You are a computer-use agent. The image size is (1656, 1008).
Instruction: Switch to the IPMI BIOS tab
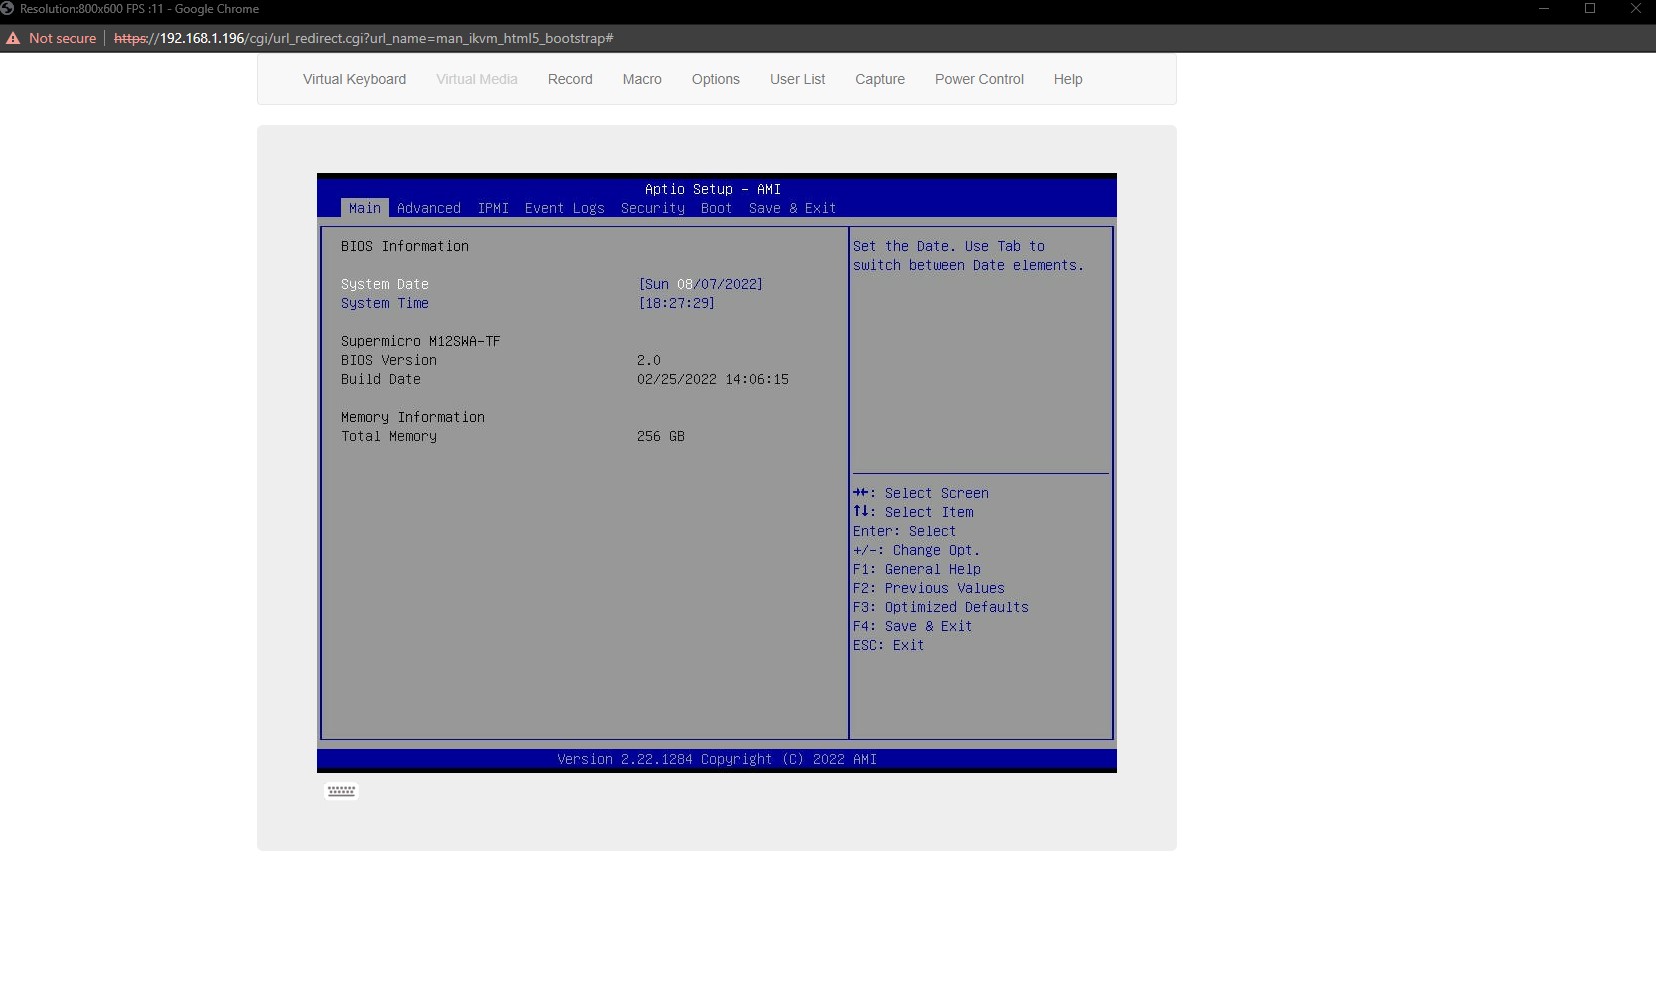point(493,208)
